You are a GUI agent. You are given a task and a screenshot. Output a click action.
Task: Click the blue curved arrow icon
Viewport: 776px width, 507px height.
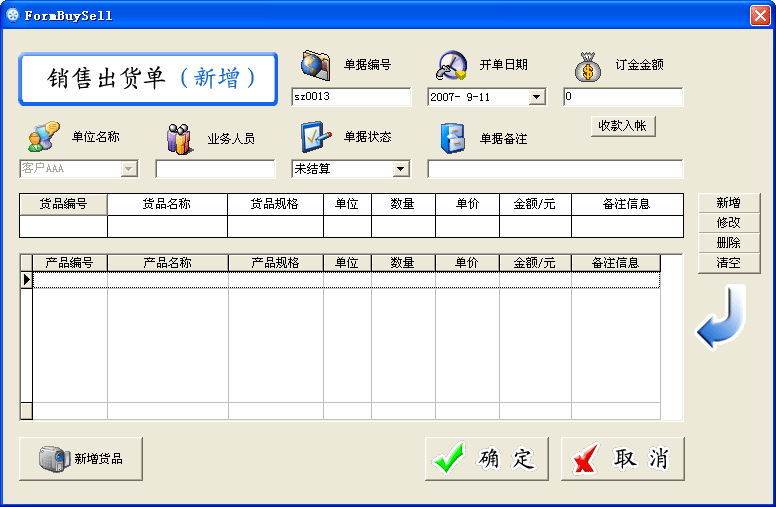720,318
